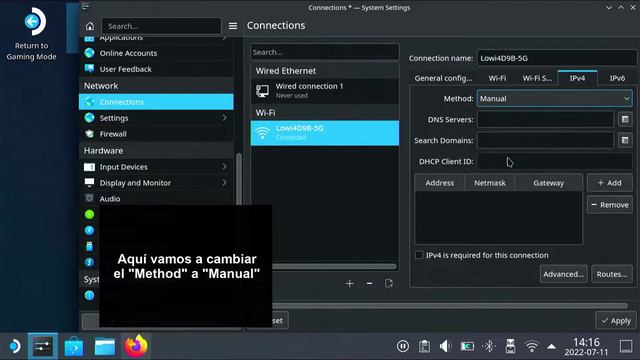Open Online Accounts settings
The height and width of the screenshot is (360, 640).
pos(156,53)
